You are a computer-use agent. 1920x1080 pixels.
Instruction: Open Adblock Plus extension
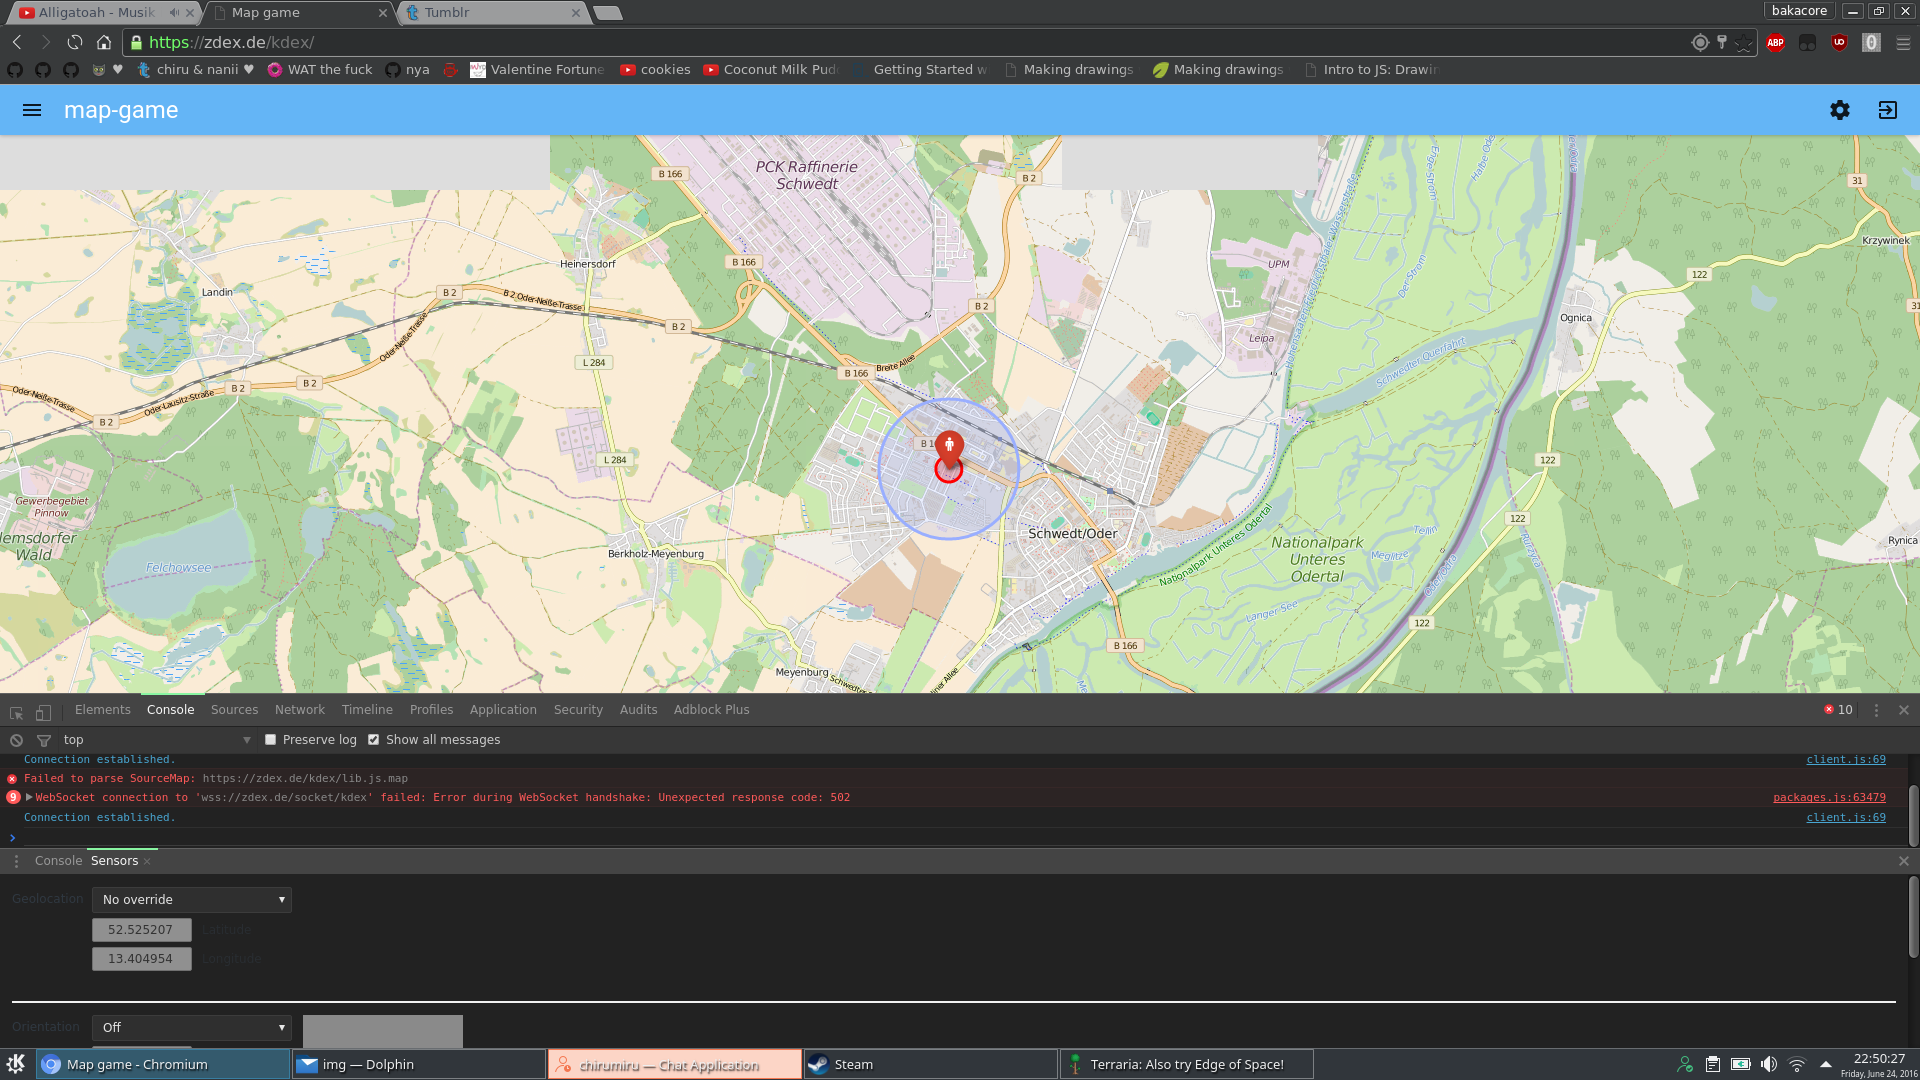[x=1776, y=42]
